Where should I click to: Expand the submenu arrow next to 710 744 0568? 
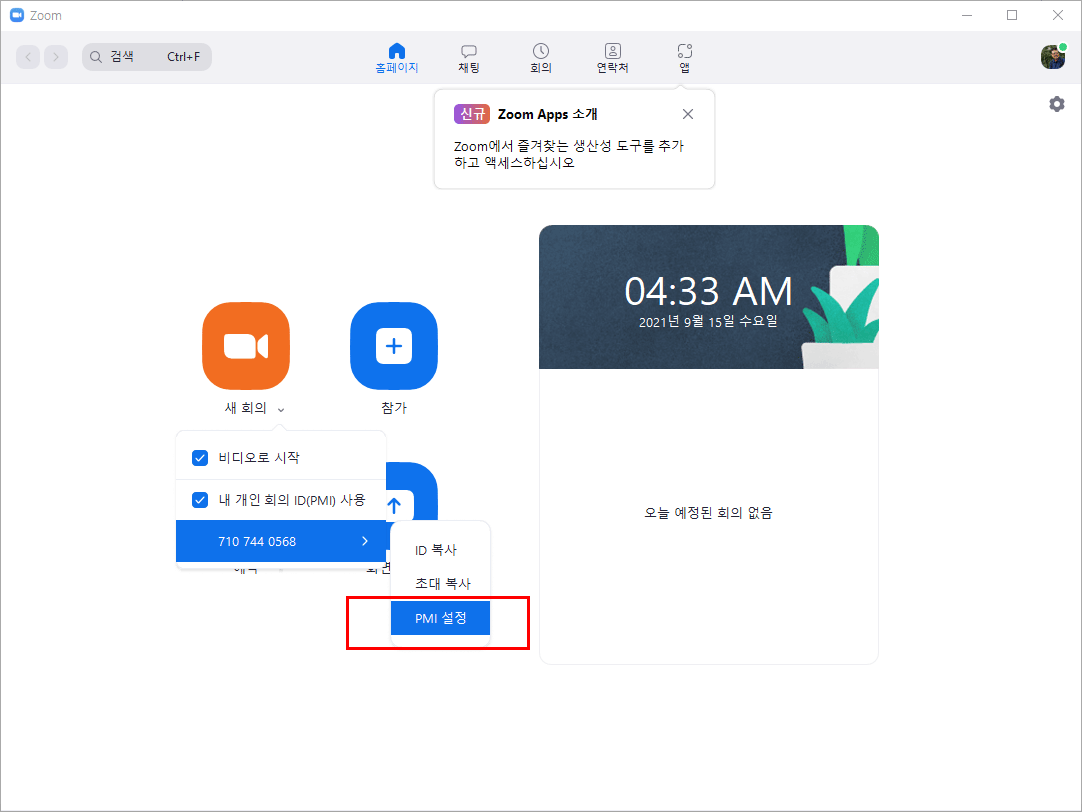pos(365,542)
